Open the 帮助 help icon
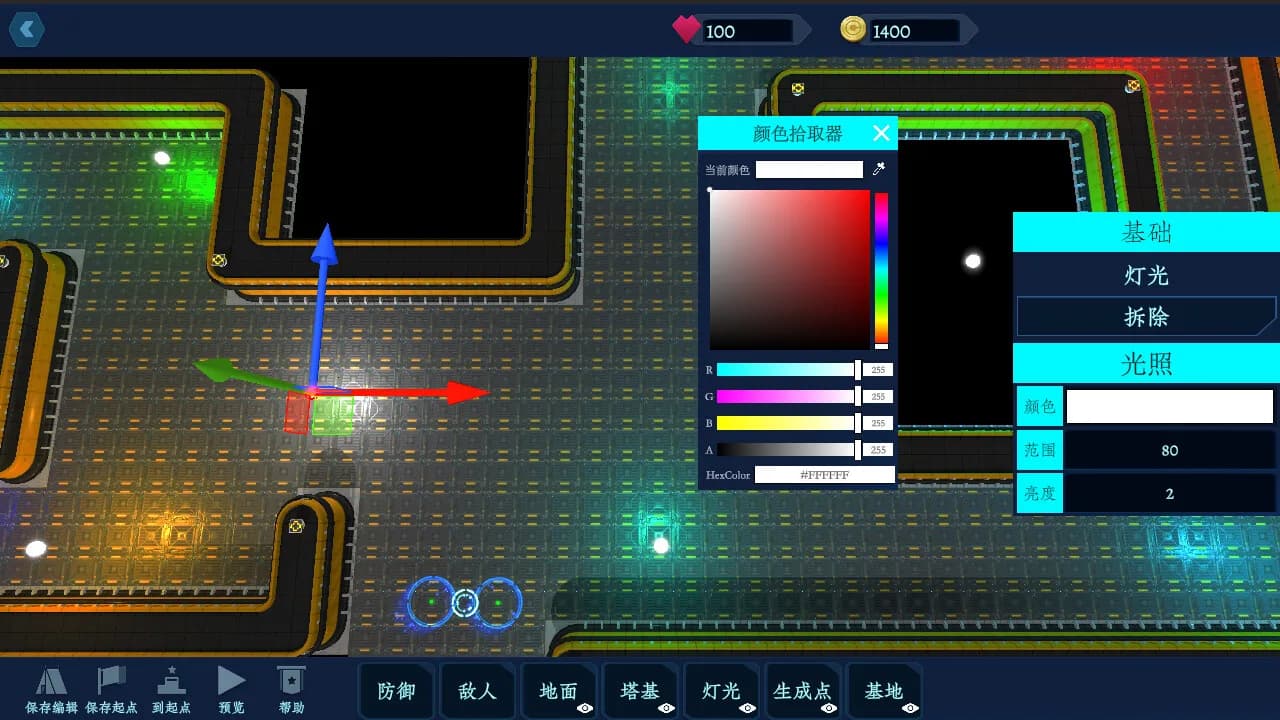Viewport: 1280px width, 720px height. pos(292,681)
